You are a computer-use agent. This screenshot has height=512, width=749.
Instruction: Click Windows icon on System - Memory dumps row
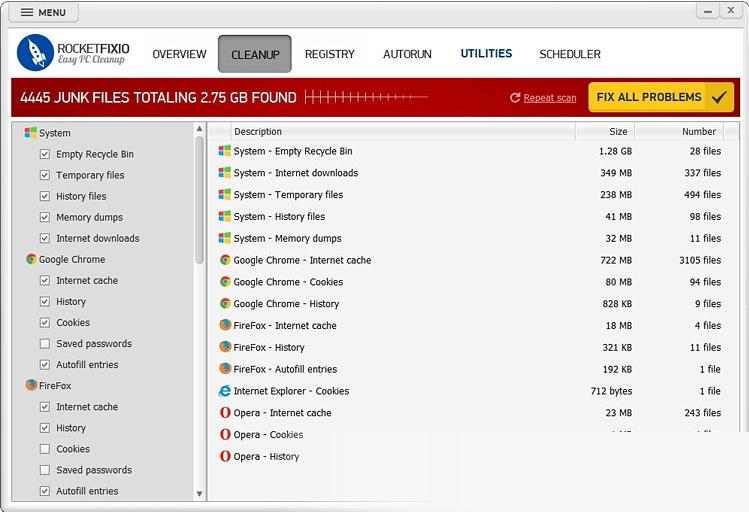pyautogui.click(x=225, y=238)
